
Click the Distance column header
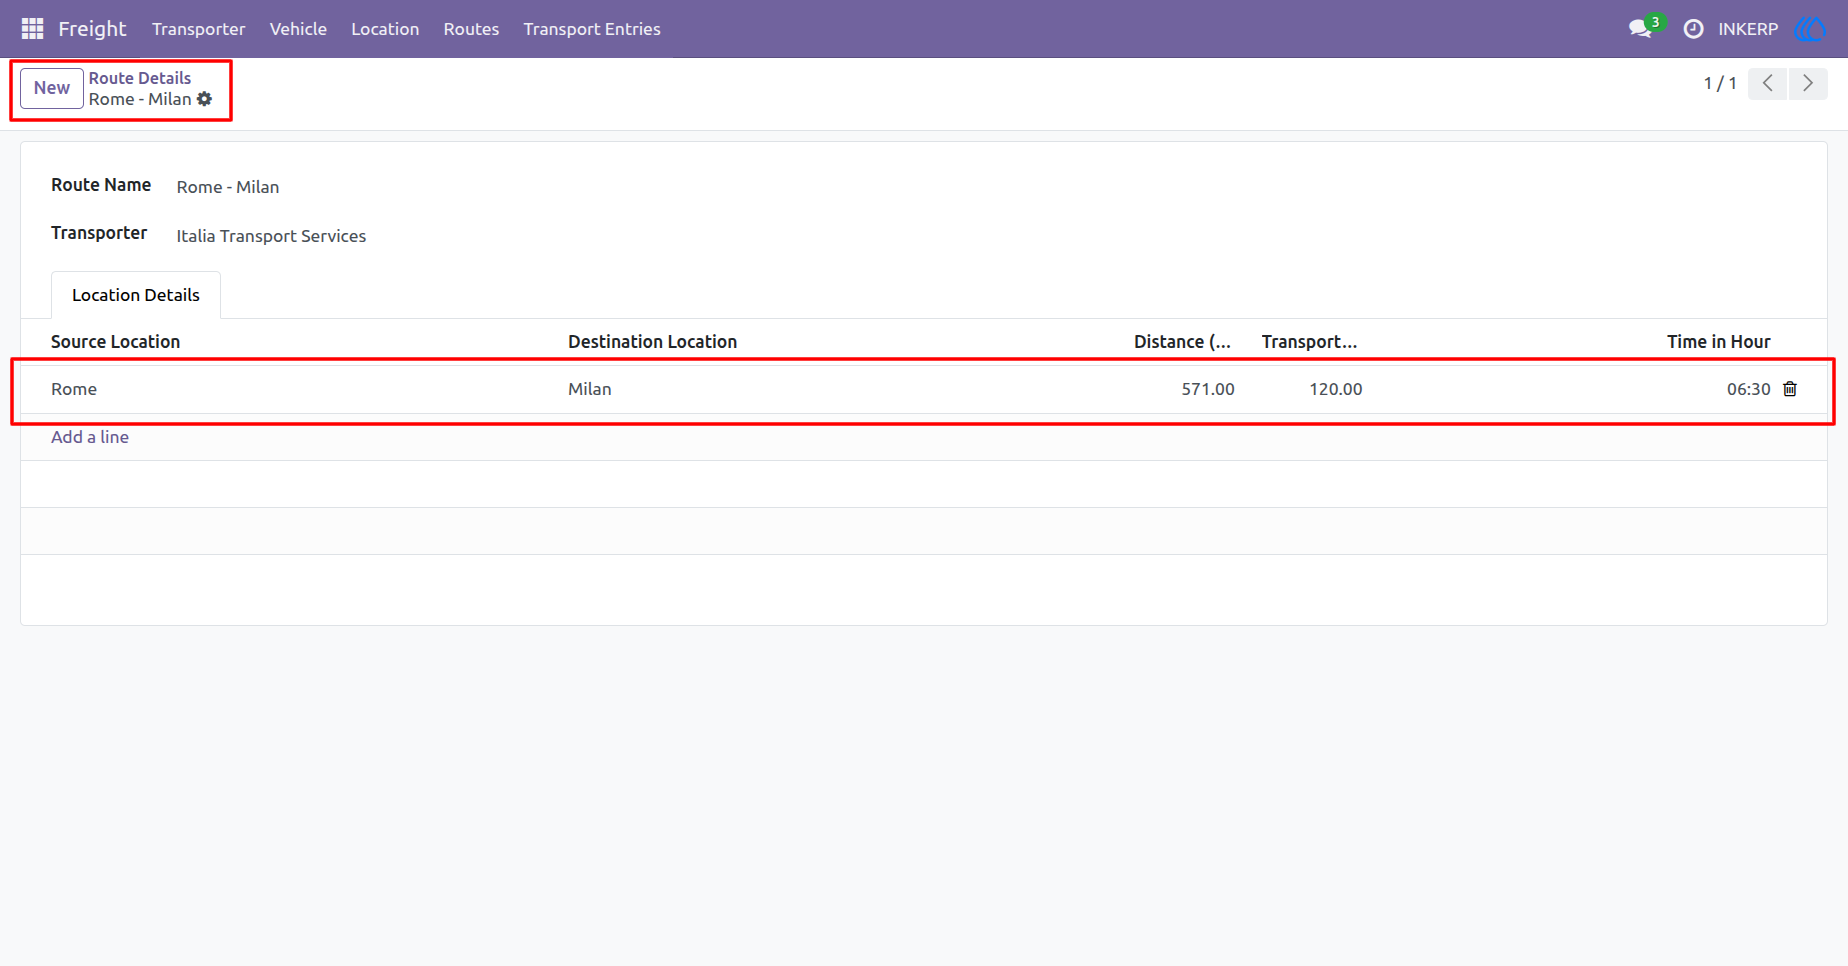(x=1182, y=342)
